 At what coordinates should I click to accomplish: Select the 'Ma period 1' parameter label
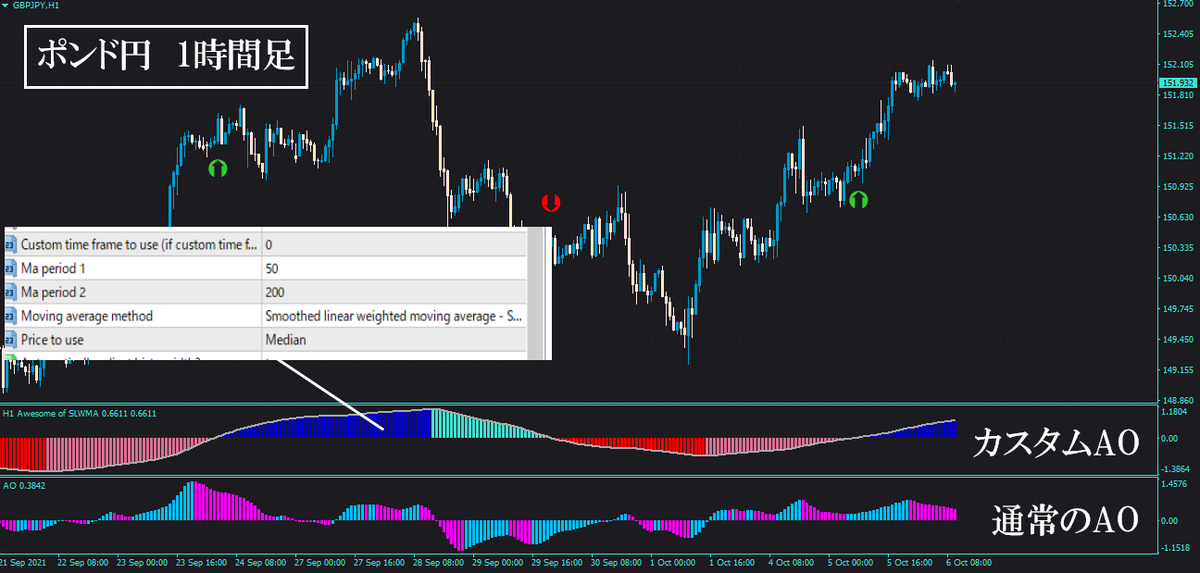tap(51, 268)
